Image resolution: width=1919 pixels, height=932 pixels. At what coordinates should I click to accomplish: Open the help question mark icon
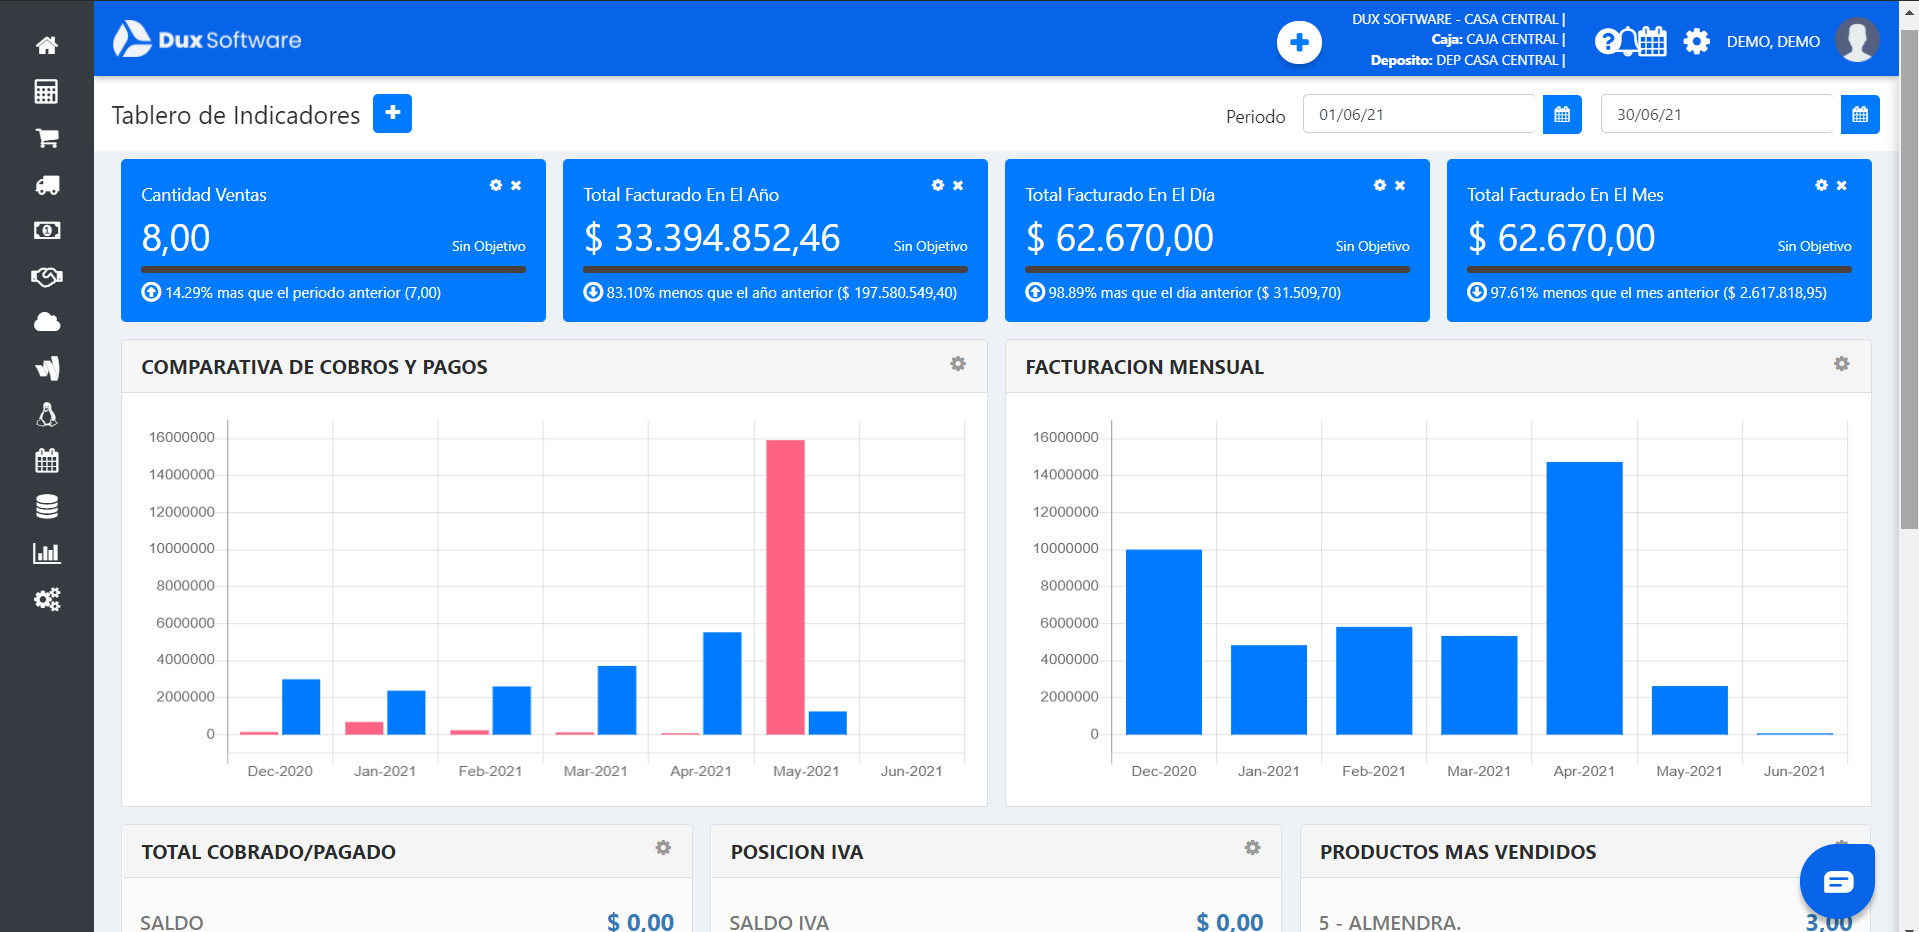(x=1606, y=42)
